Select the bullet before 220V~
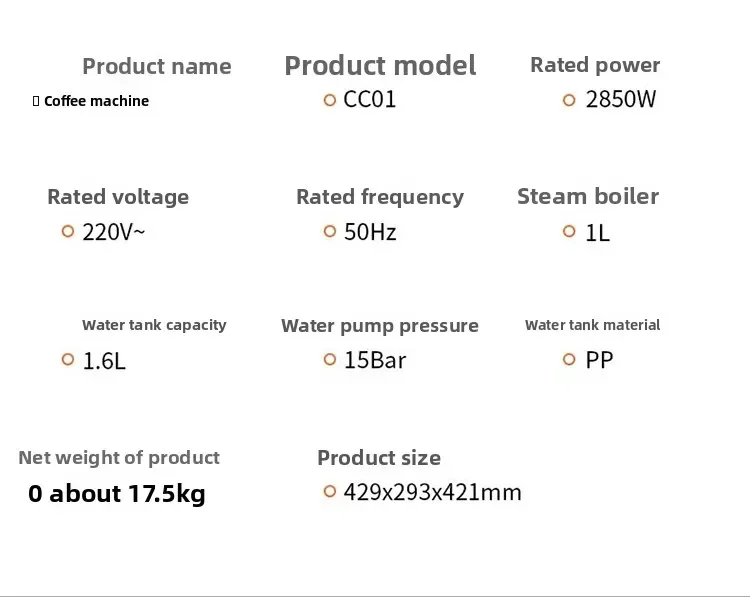This screenshot has height=597, width=750. 68,231
